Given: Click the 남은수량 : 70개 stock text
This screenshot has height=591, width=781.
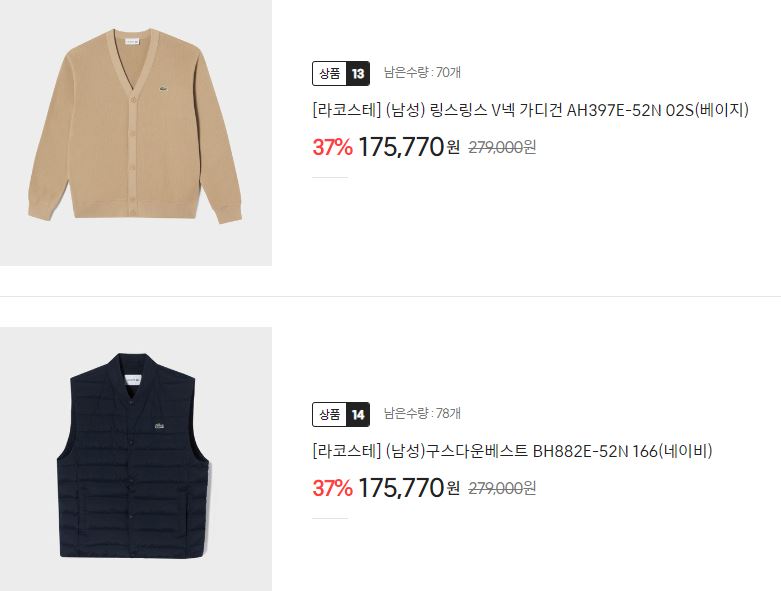Looking at the screenshot, I should [x=422, y=73].
